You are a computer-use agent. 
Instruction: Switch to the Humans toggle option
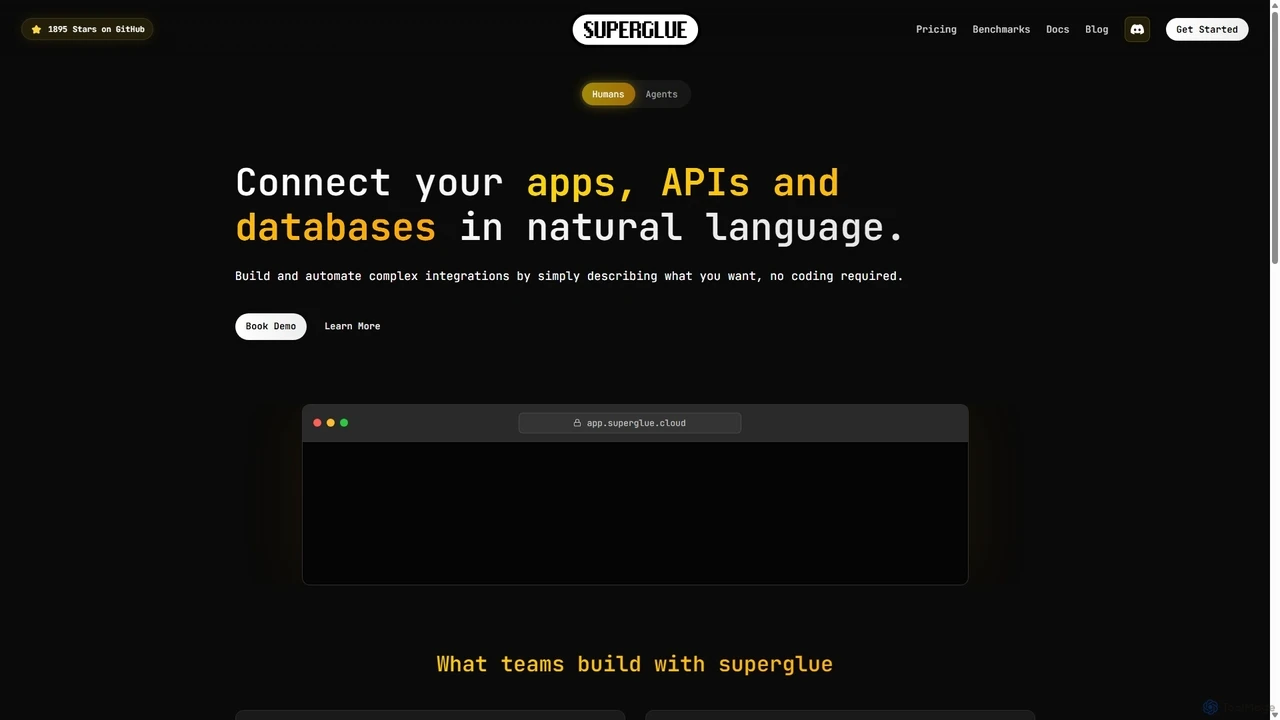tap(608, 94)
